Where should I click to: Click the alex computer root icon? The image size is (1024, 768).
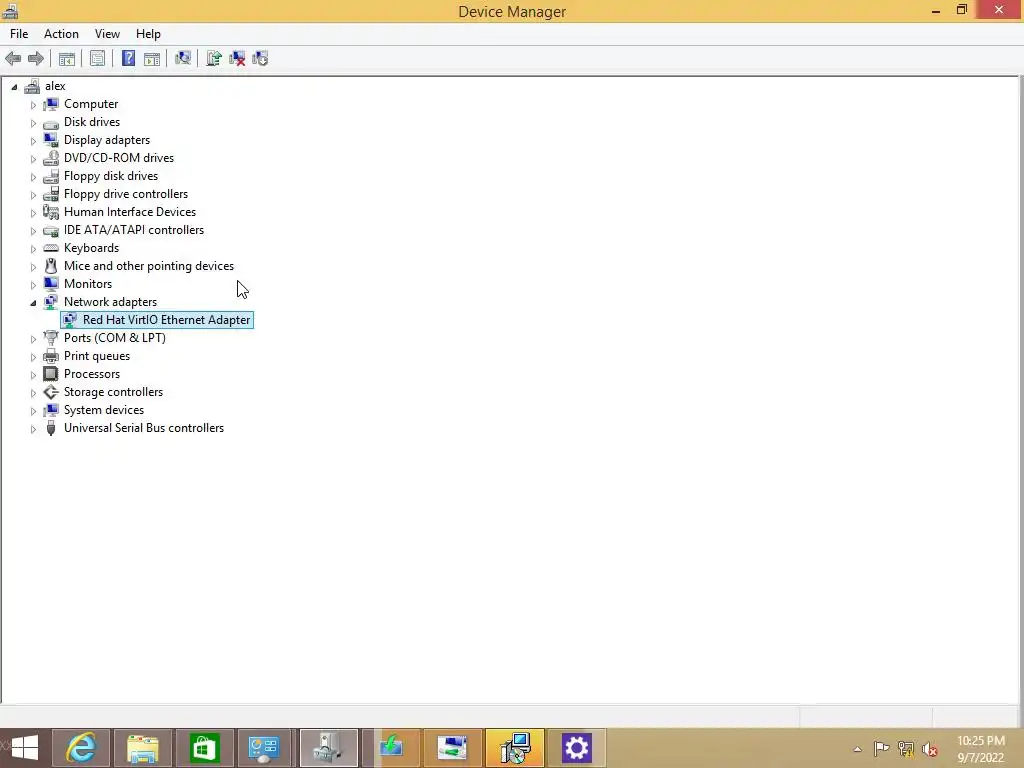pyautogui.click(x=31, y=86)
